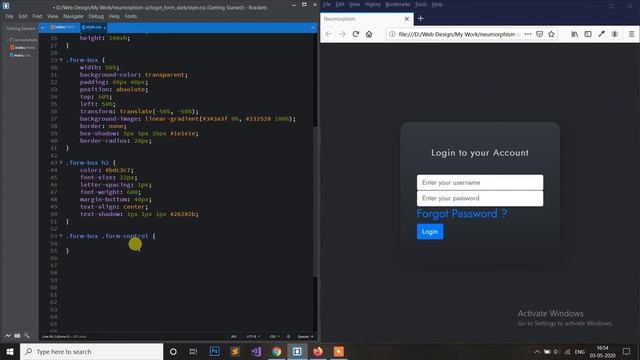Click Forgot Password link
This screenshot has height=360, width=640.
click(462, 213)
